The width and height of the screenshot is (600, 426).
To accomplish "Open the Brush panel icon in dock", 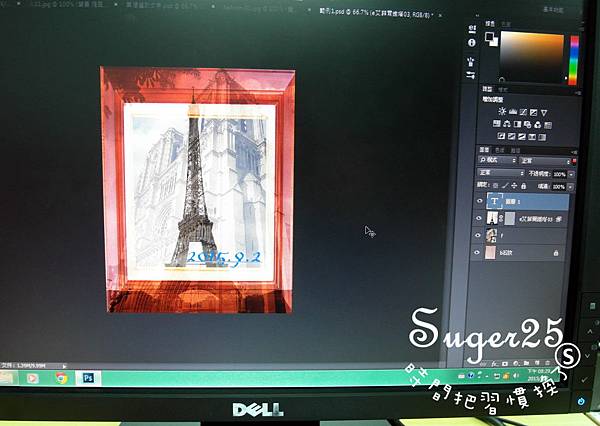I will point(471,61).
